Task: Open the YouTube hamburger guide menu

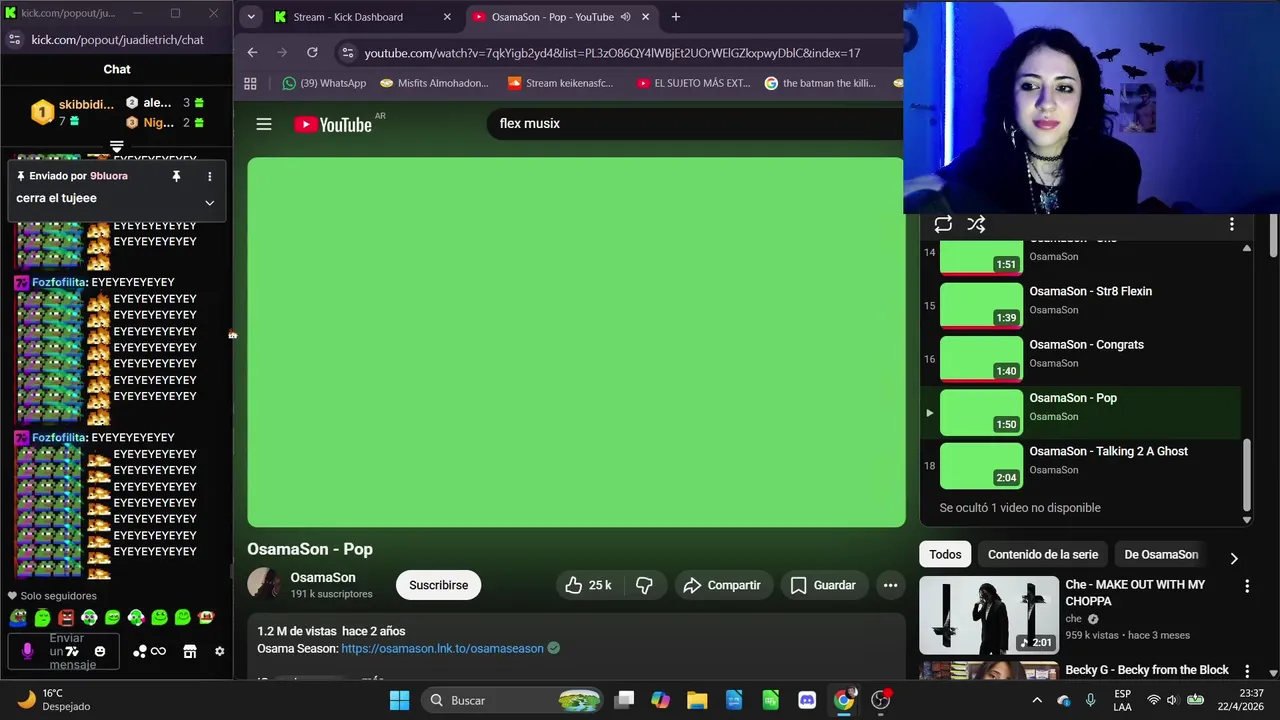Action: [x=264, y=124]
